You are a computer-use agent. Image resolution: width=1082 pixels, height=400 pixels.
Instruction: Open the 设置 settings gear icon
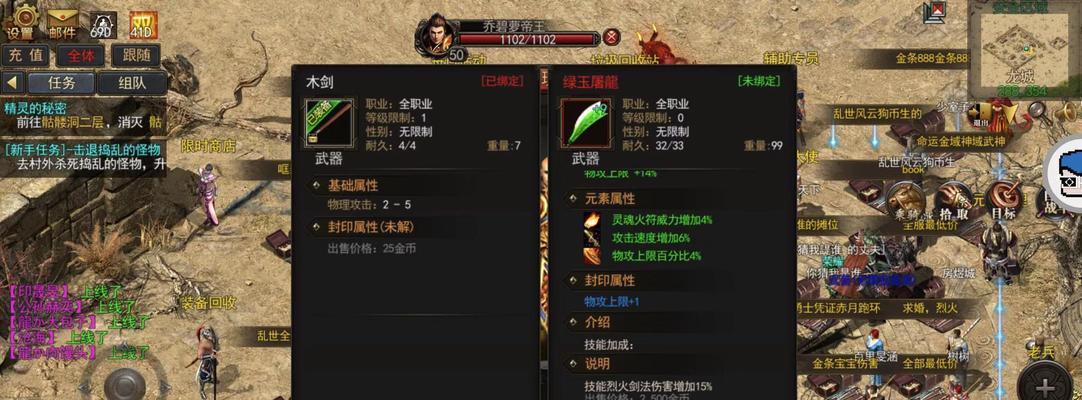[23, 21]
